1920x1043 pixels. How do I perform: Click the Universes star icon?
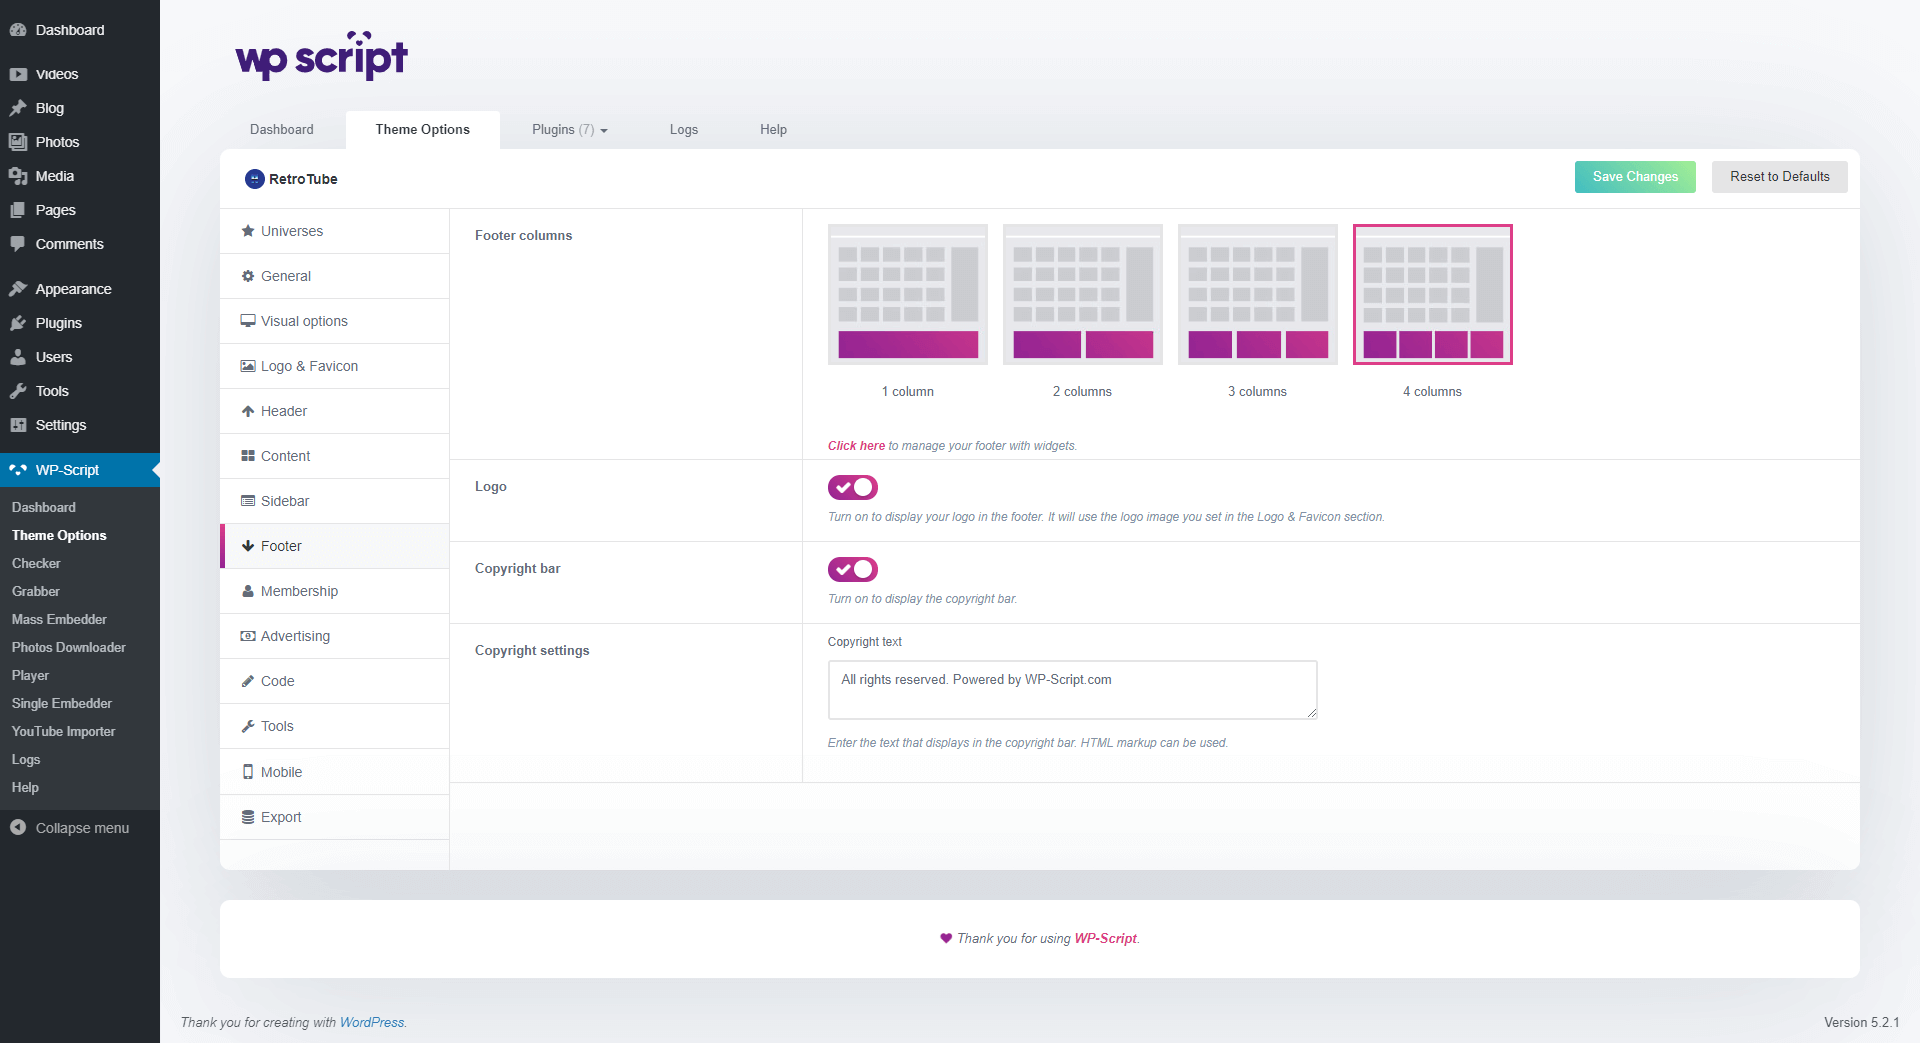[x=248, y=231]
